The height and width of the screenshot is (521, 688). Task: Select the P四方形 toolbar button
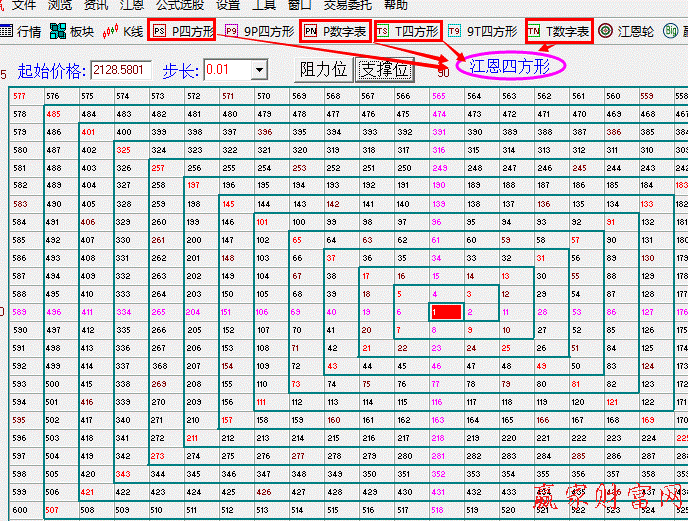pyautogui.click(x=183, y=31)
